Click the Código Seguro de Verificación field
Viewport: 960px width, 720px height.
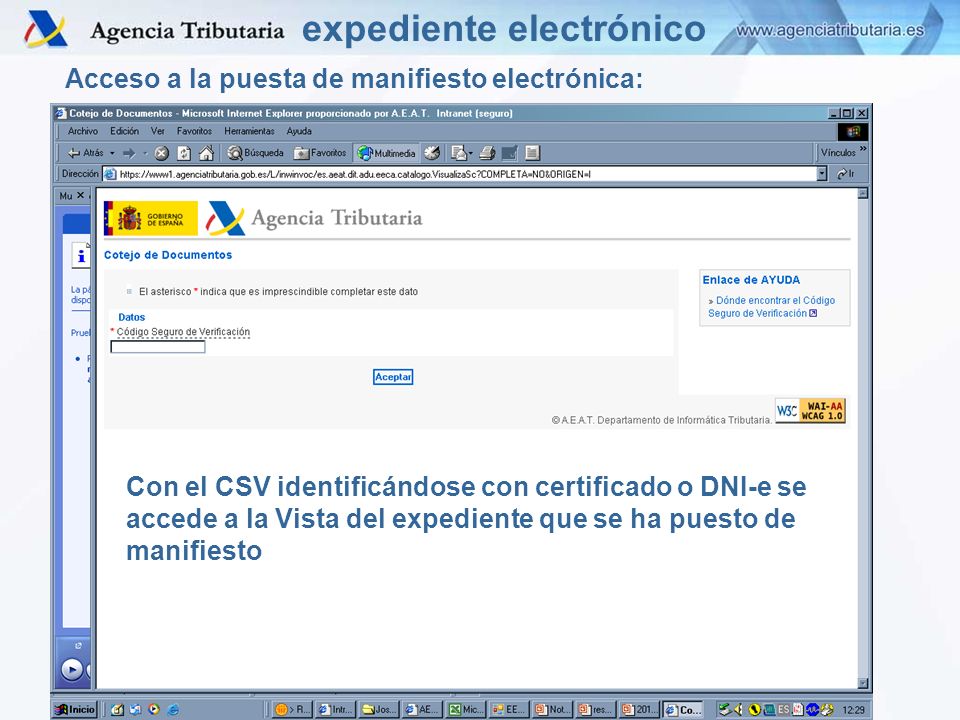(158, 347)
